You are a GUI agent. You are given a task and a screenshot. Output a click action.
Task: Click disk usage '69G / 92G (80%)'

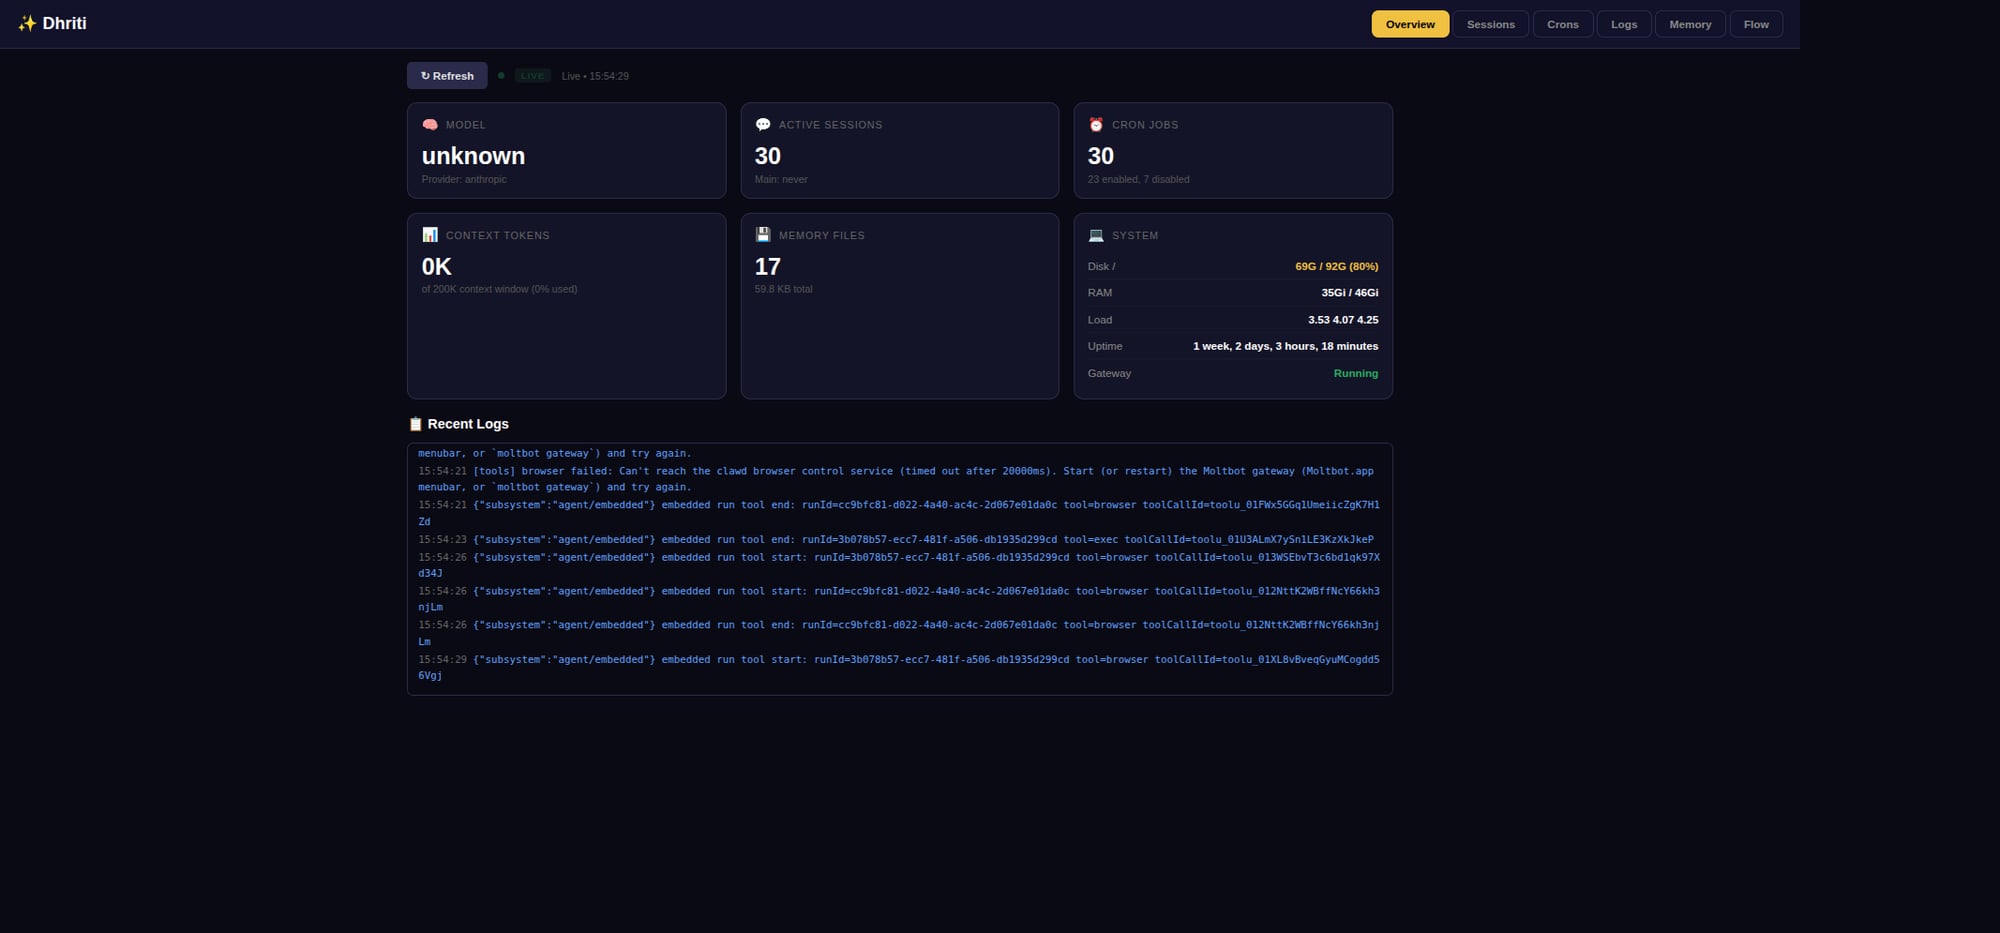[x=1336, y=267]
